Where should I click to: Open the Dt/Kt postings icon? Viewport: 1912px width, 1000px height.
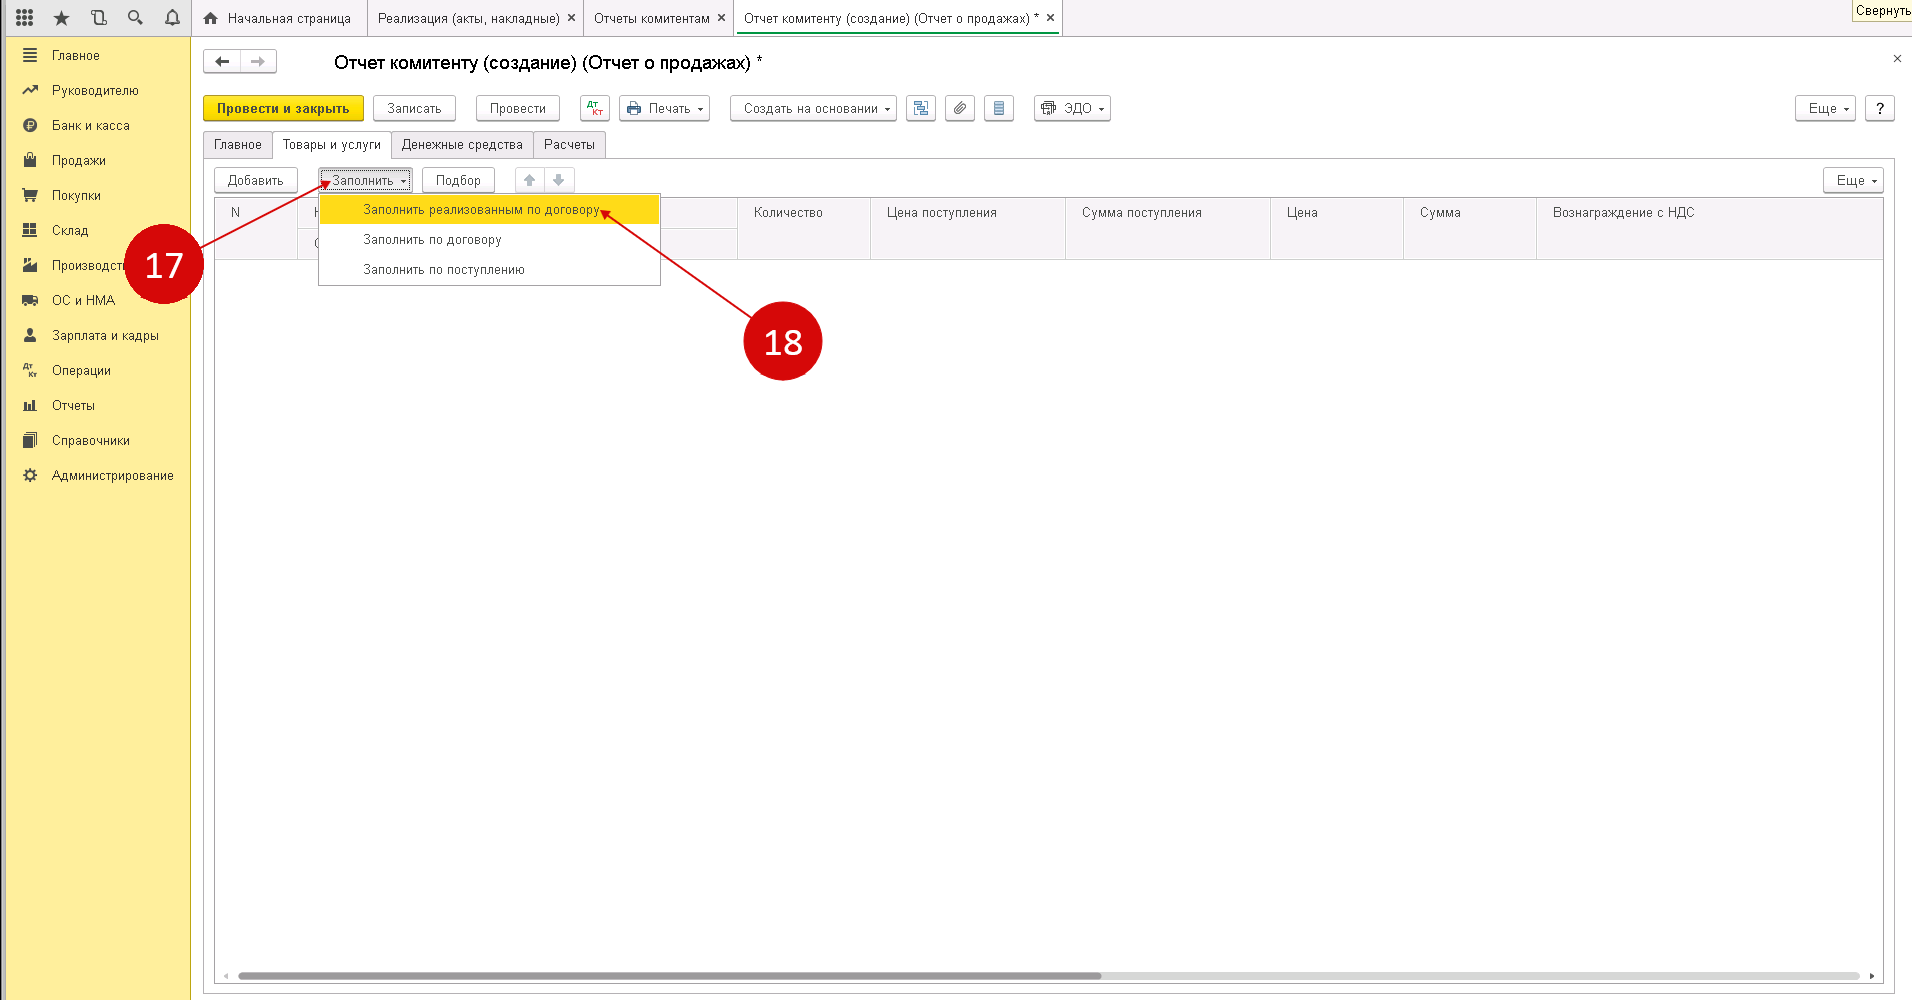pos(594,108)
